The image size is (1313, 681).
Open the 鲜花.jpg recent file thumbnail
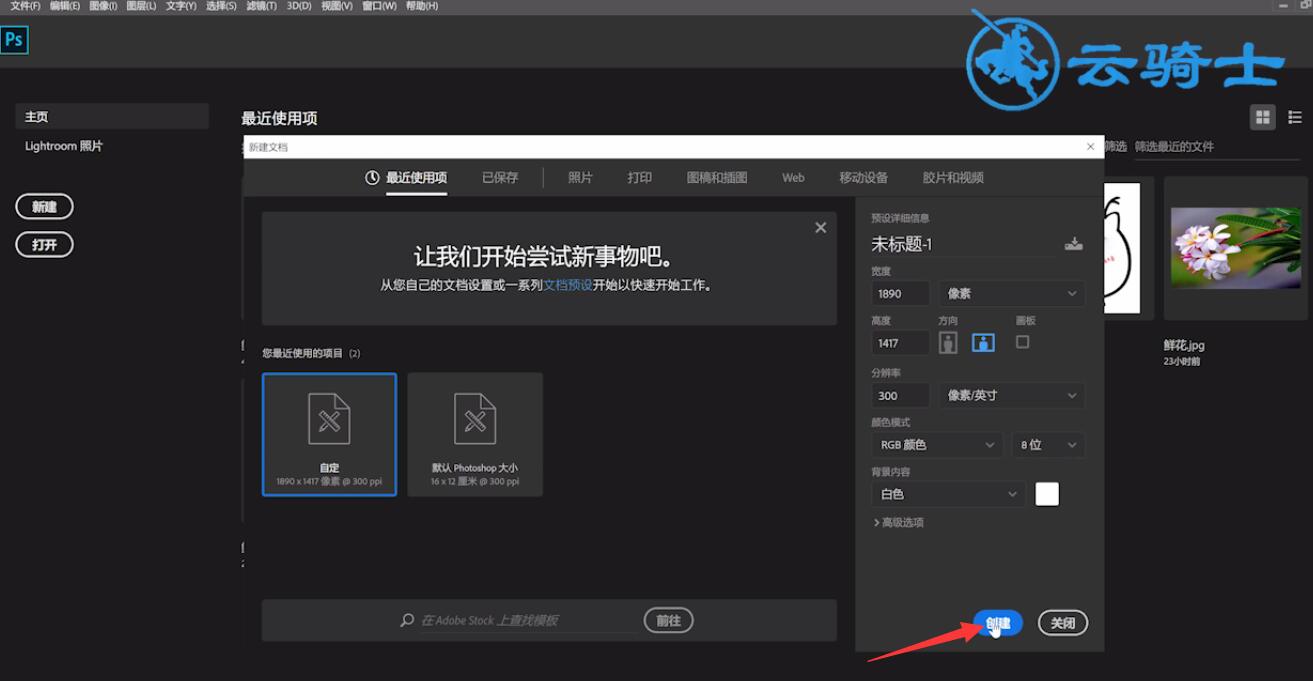point(1237,247)
